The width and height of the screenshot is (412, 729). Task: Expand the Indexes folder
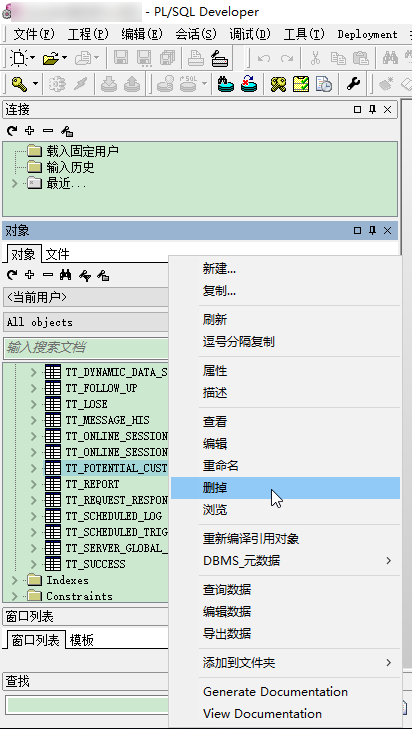point(14,580)
